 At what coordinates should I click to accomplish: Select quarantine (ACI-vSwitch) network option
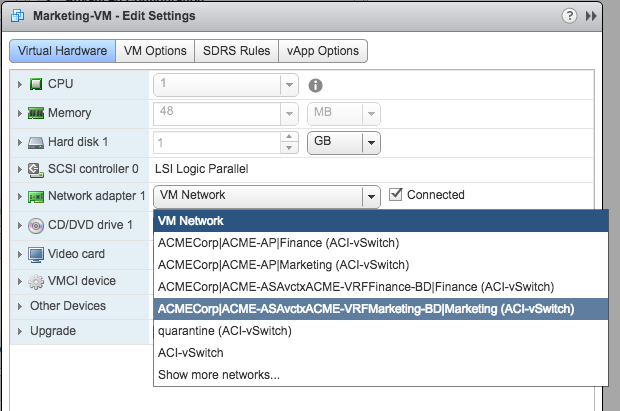click(x=381, y=331)
